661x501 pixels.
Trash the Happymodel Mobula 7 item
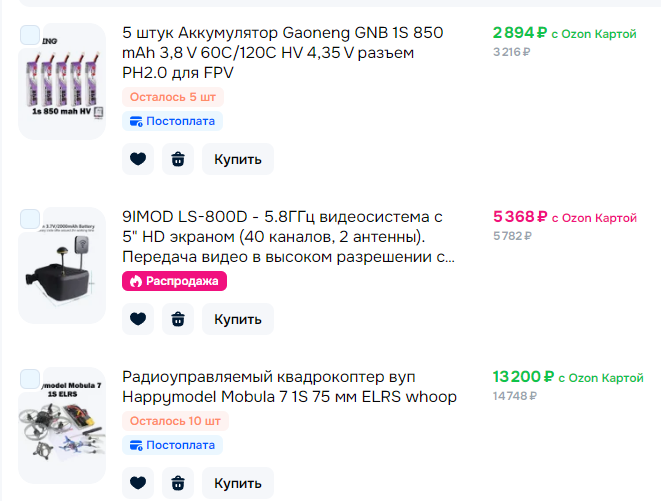178,483
